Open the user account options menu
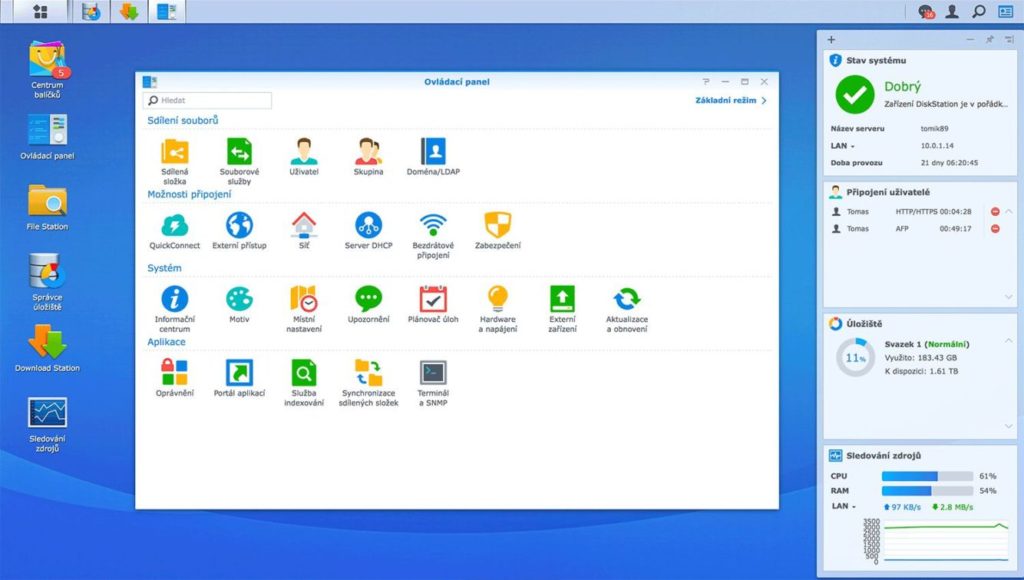 pos(952,11)
